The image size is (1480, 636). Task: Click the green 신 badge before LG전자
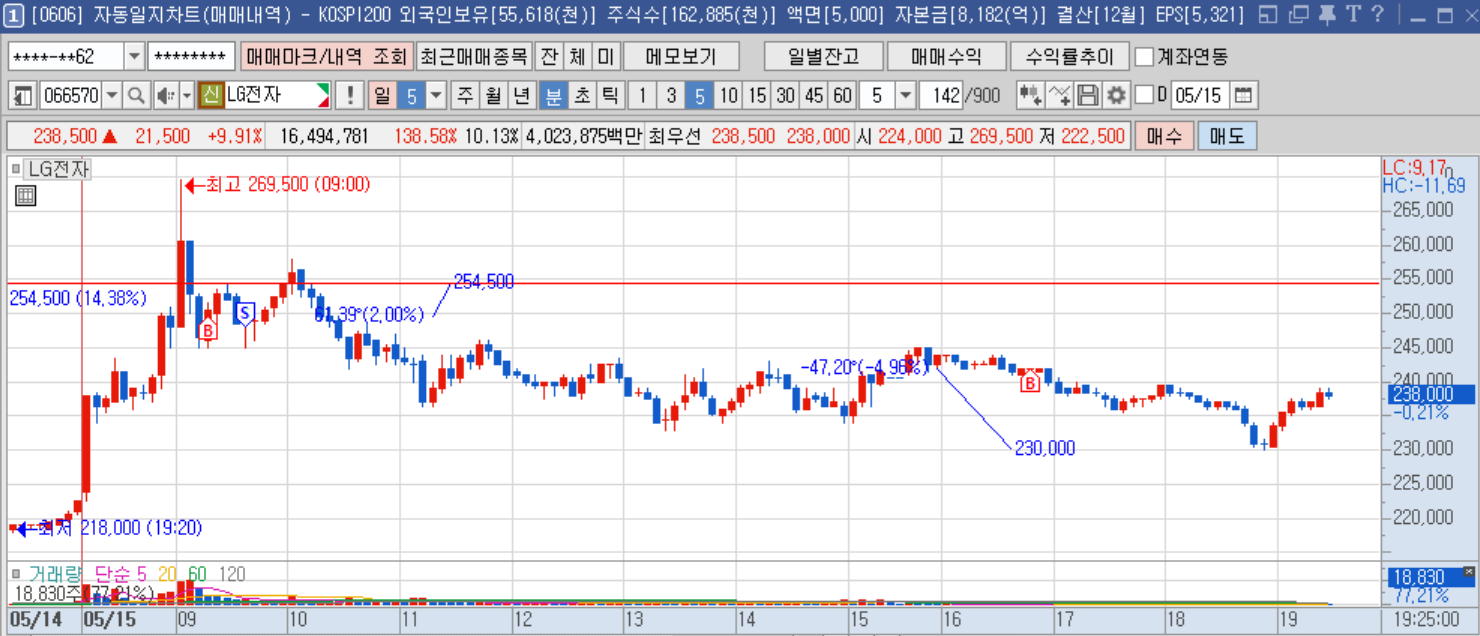pos(210,96)
